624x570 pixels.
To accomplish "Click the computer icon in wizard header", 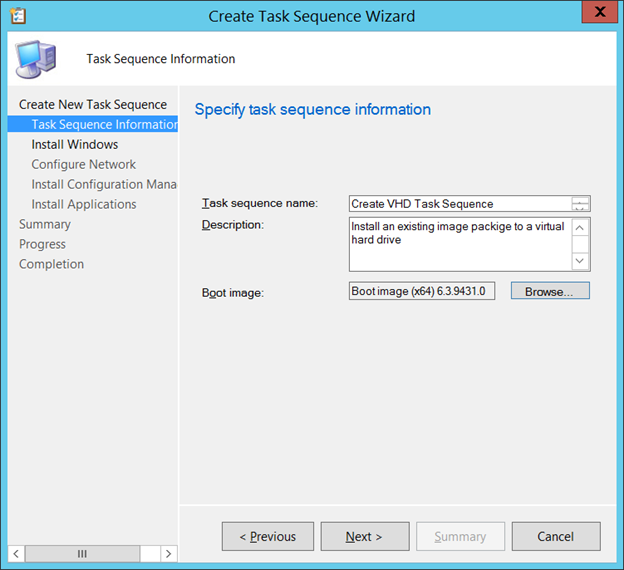I will [x=35, y=59].
